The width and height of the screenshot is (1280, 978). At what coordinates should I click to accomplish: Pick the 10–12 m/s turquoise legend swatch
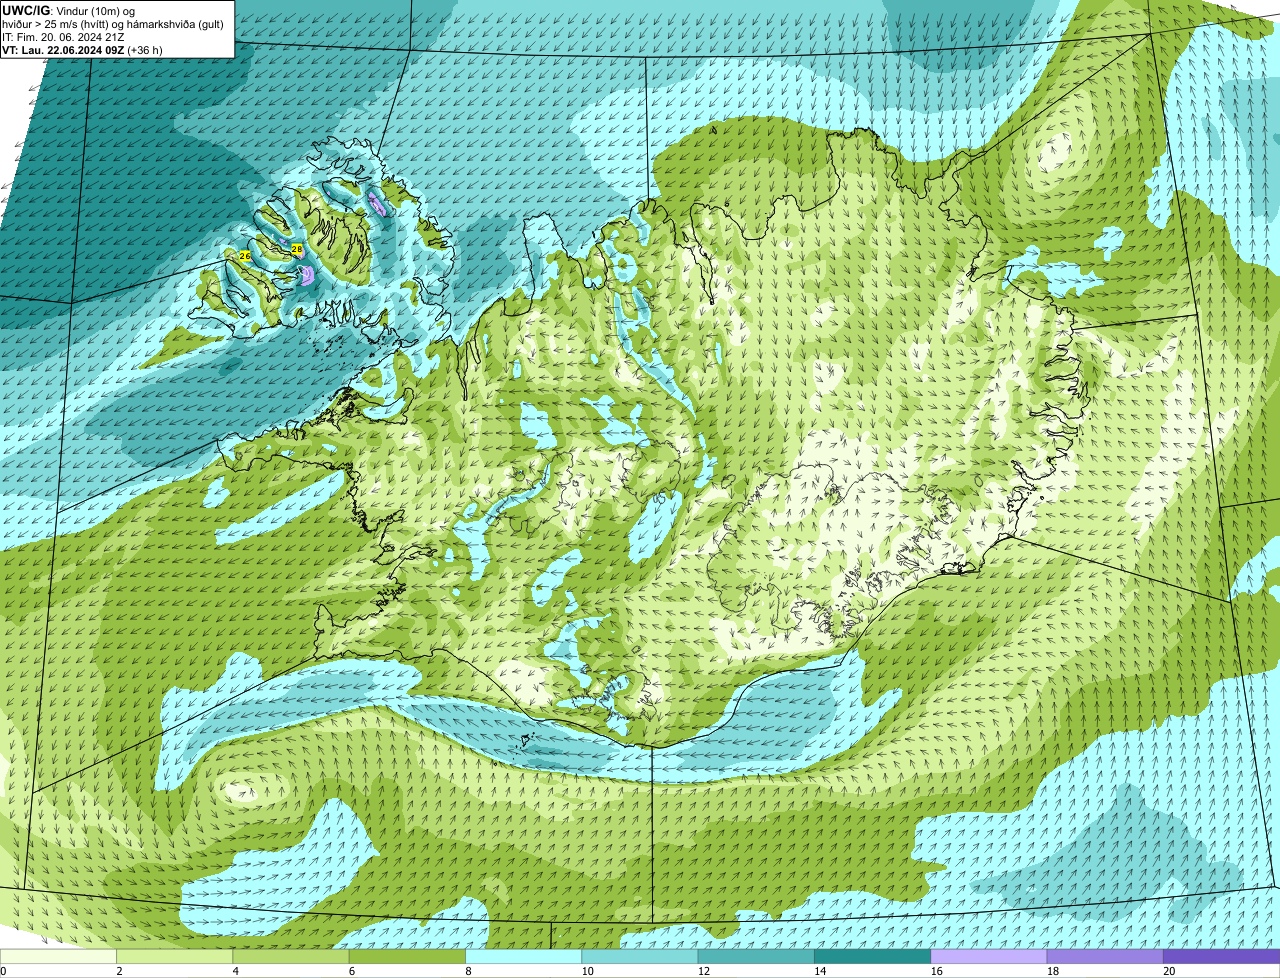[640, 956]
